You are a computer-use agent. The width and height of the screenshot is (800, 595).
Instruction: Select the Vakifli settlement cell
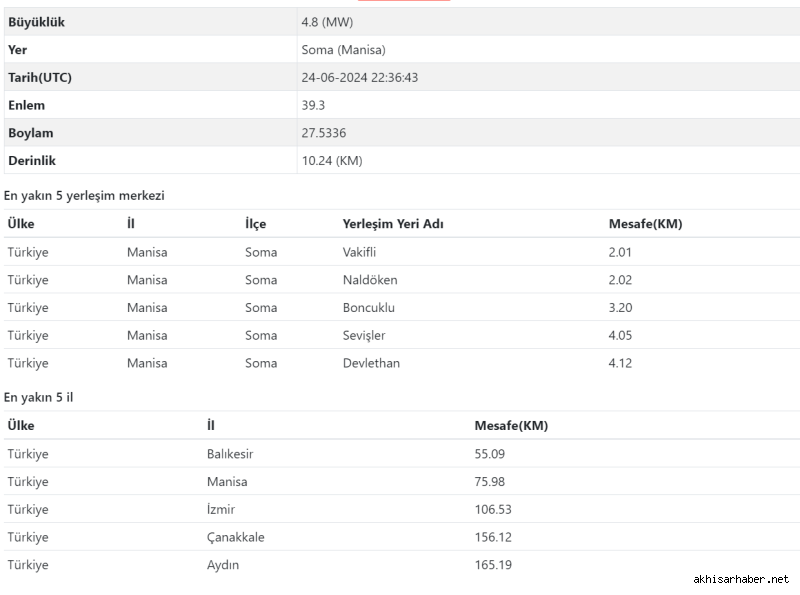coord(359,252)
